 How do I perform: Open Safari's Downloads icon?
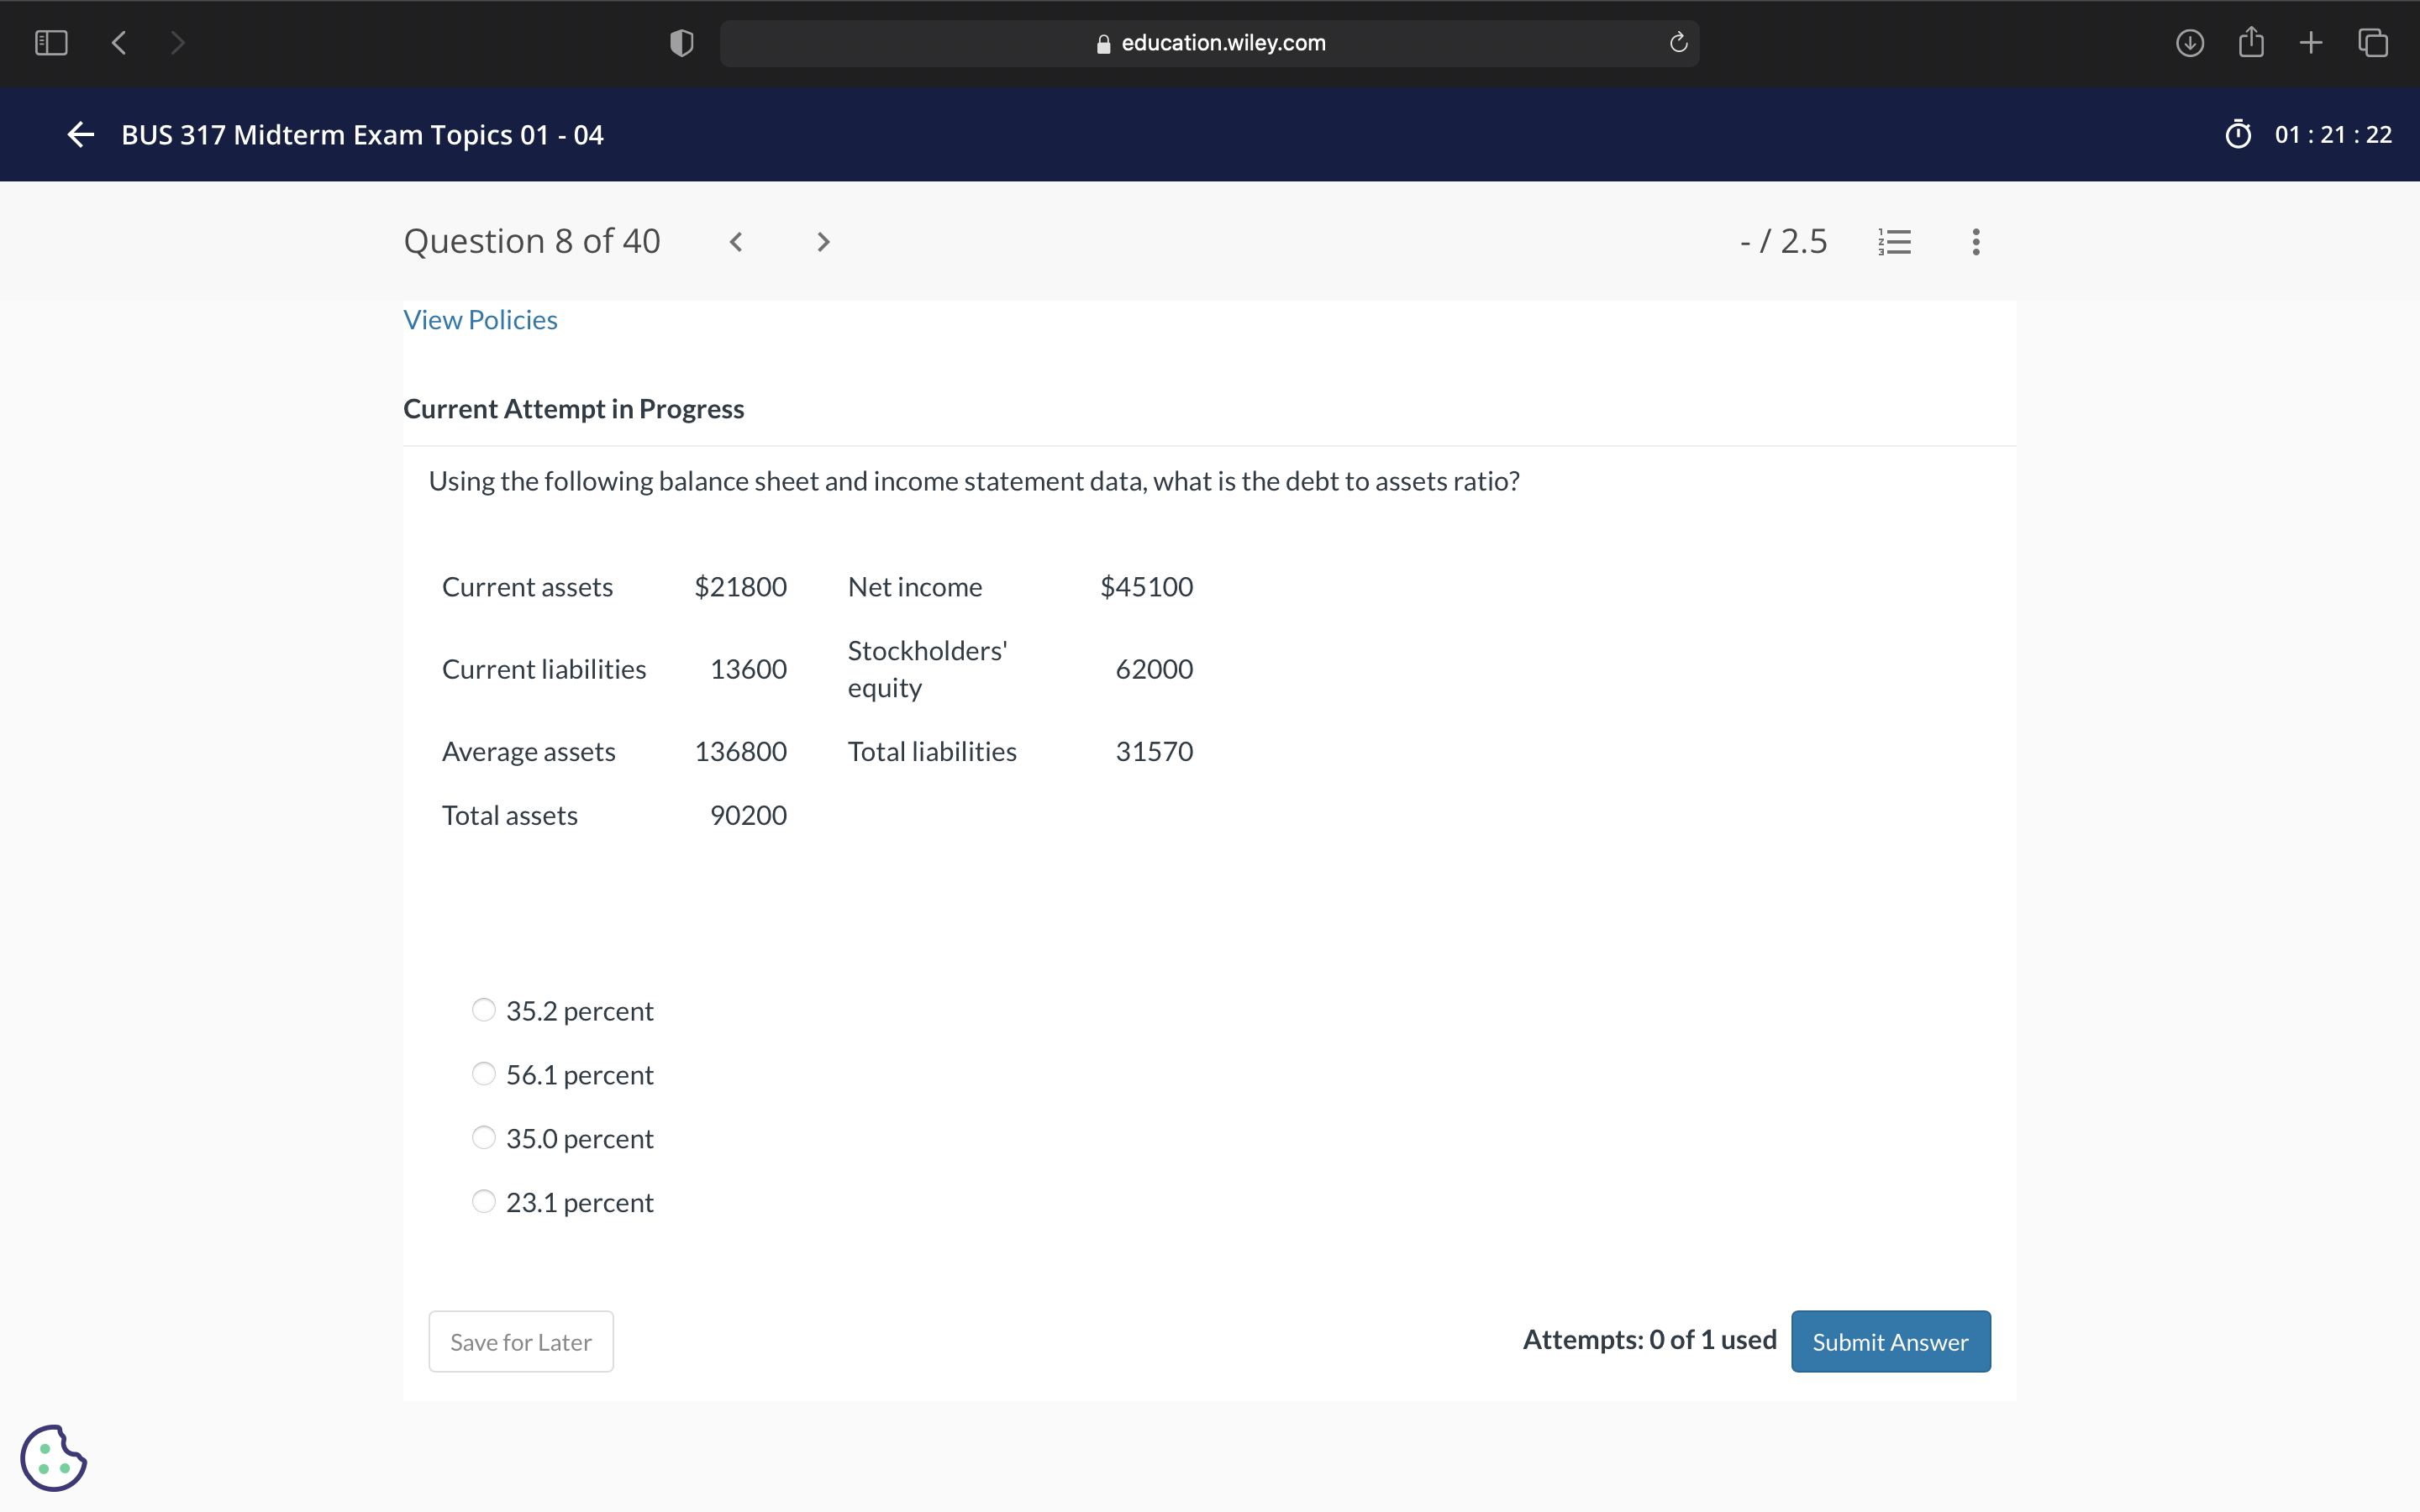tap(2189, 42)
